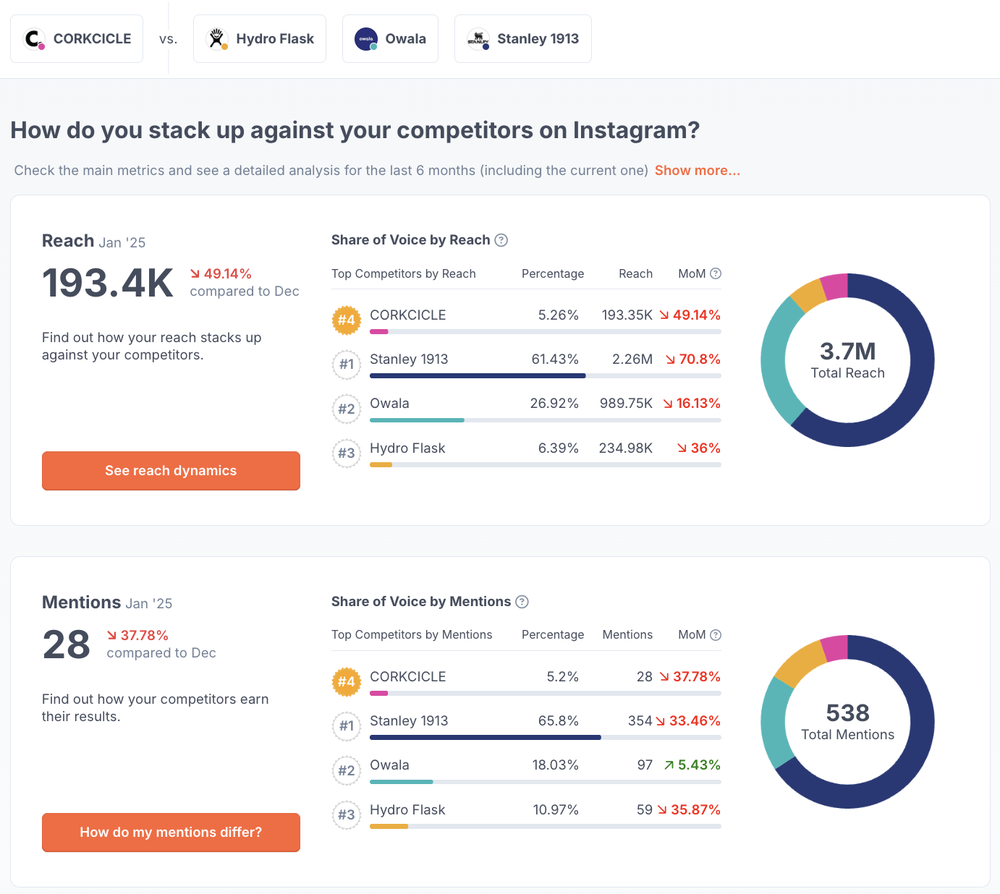This screenshot has width=1000, height=894.
Task: Click the CORKCICLE logo icon
Action: [33, 39]
